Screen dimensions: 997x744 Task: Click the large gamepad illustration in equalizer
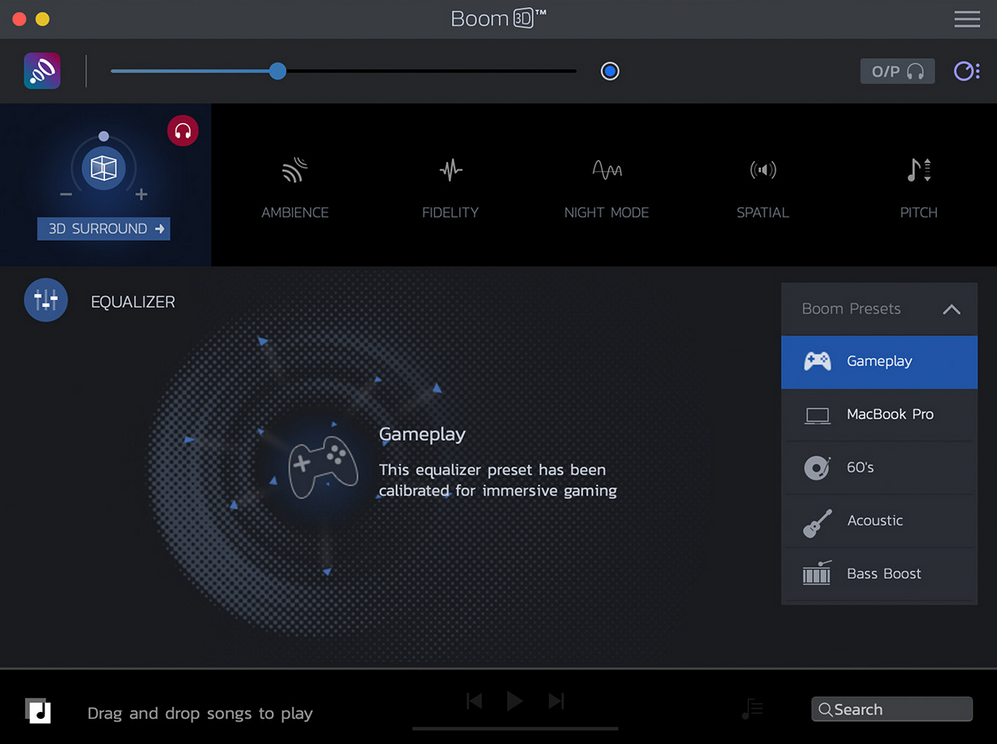[323, 467]
